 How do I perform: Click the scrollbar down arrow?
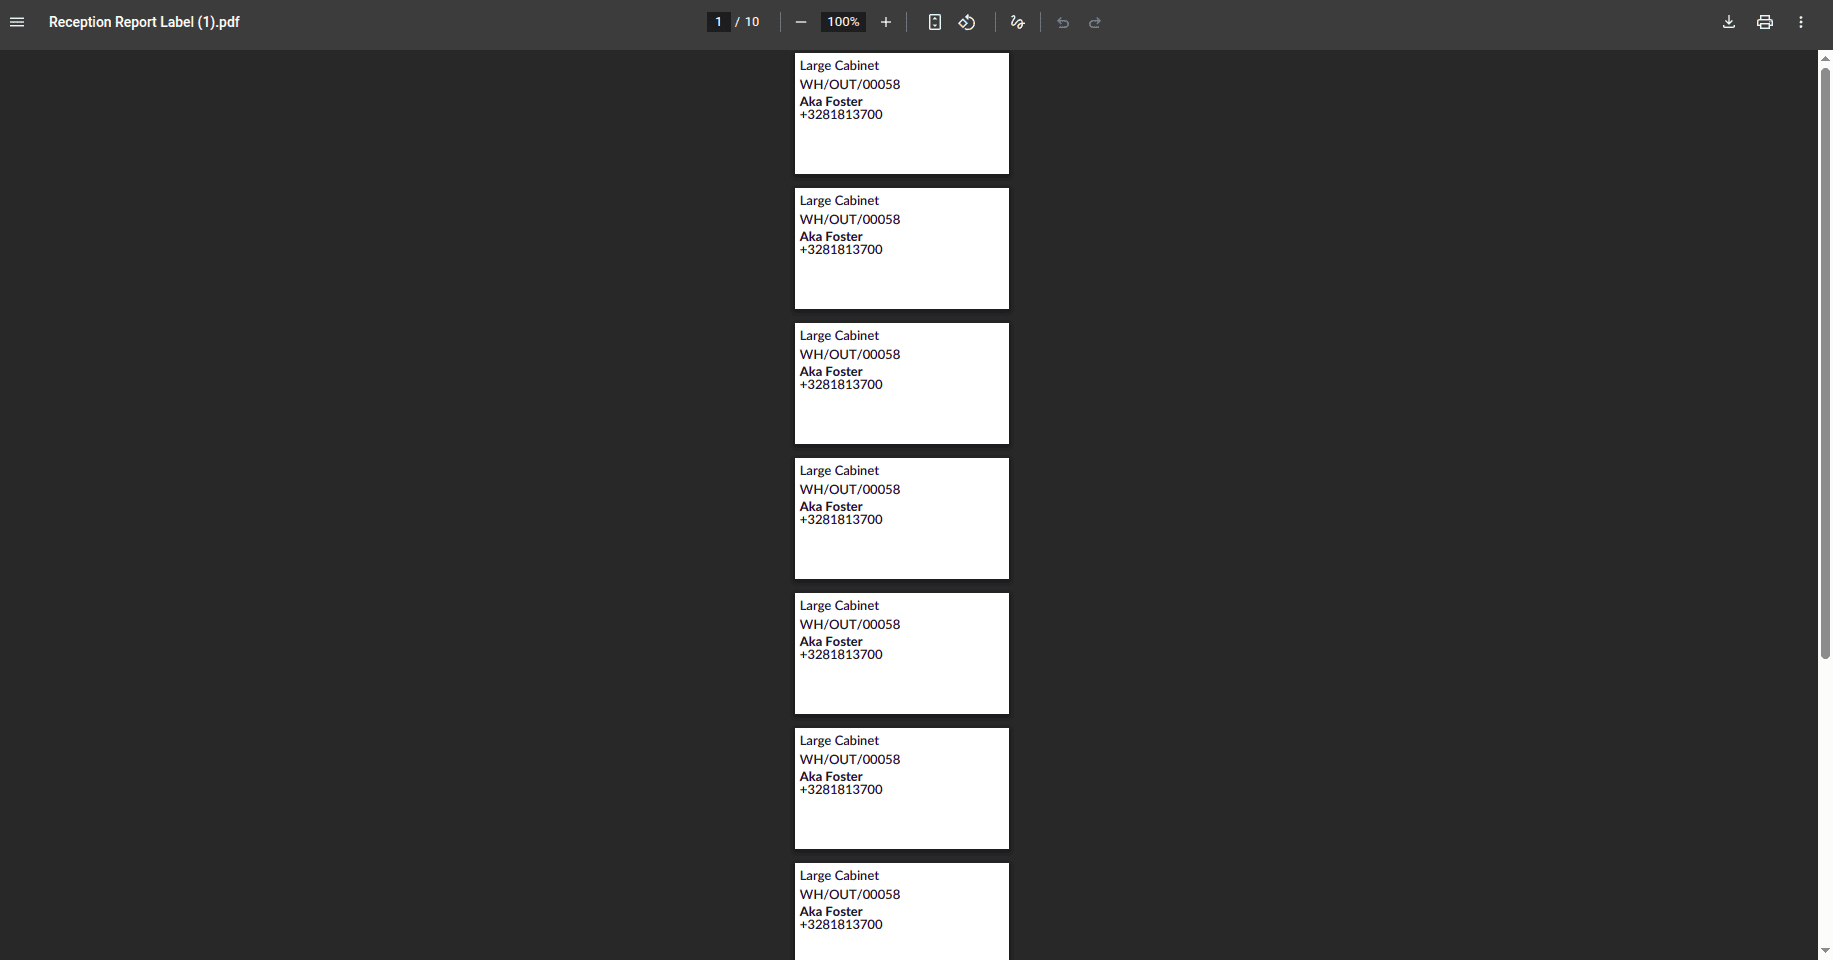coord(1824,951)
